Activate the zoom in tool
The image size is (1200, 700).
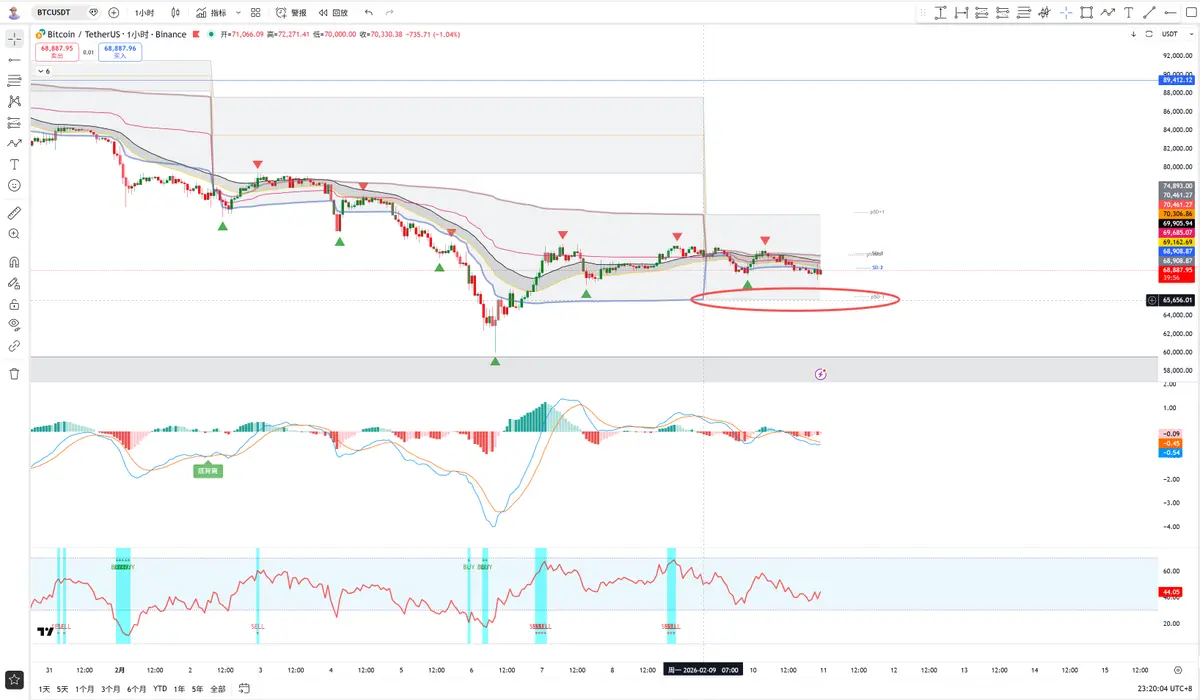[14, 234]
